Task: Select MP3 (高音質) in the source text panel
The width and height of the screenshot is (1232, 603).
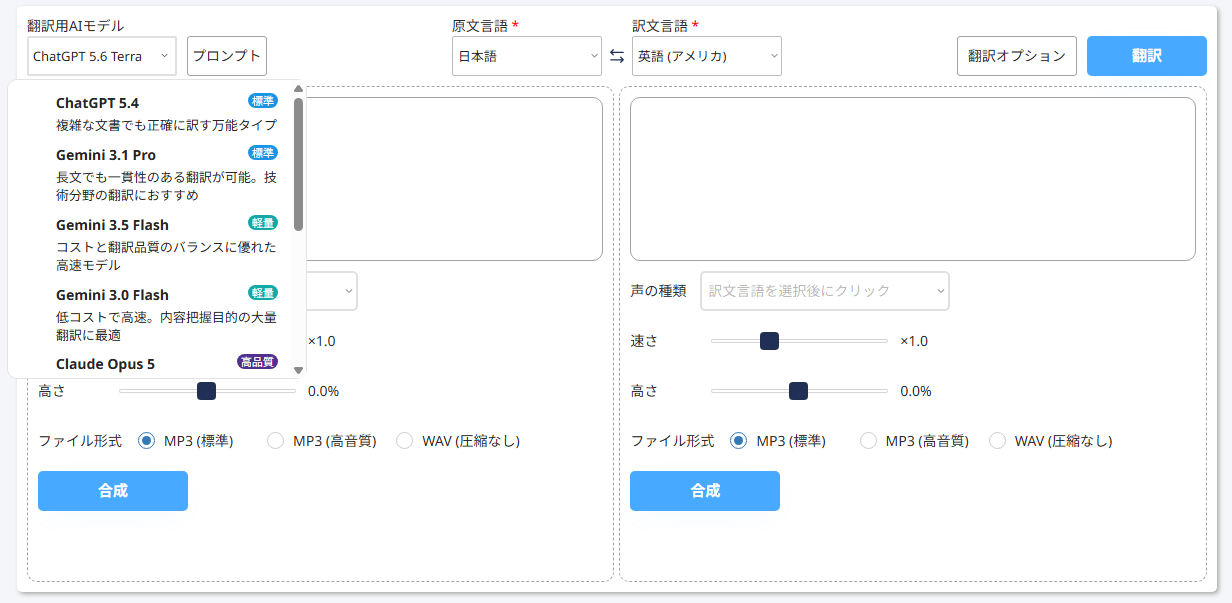Action: click(x=276, y=440)
